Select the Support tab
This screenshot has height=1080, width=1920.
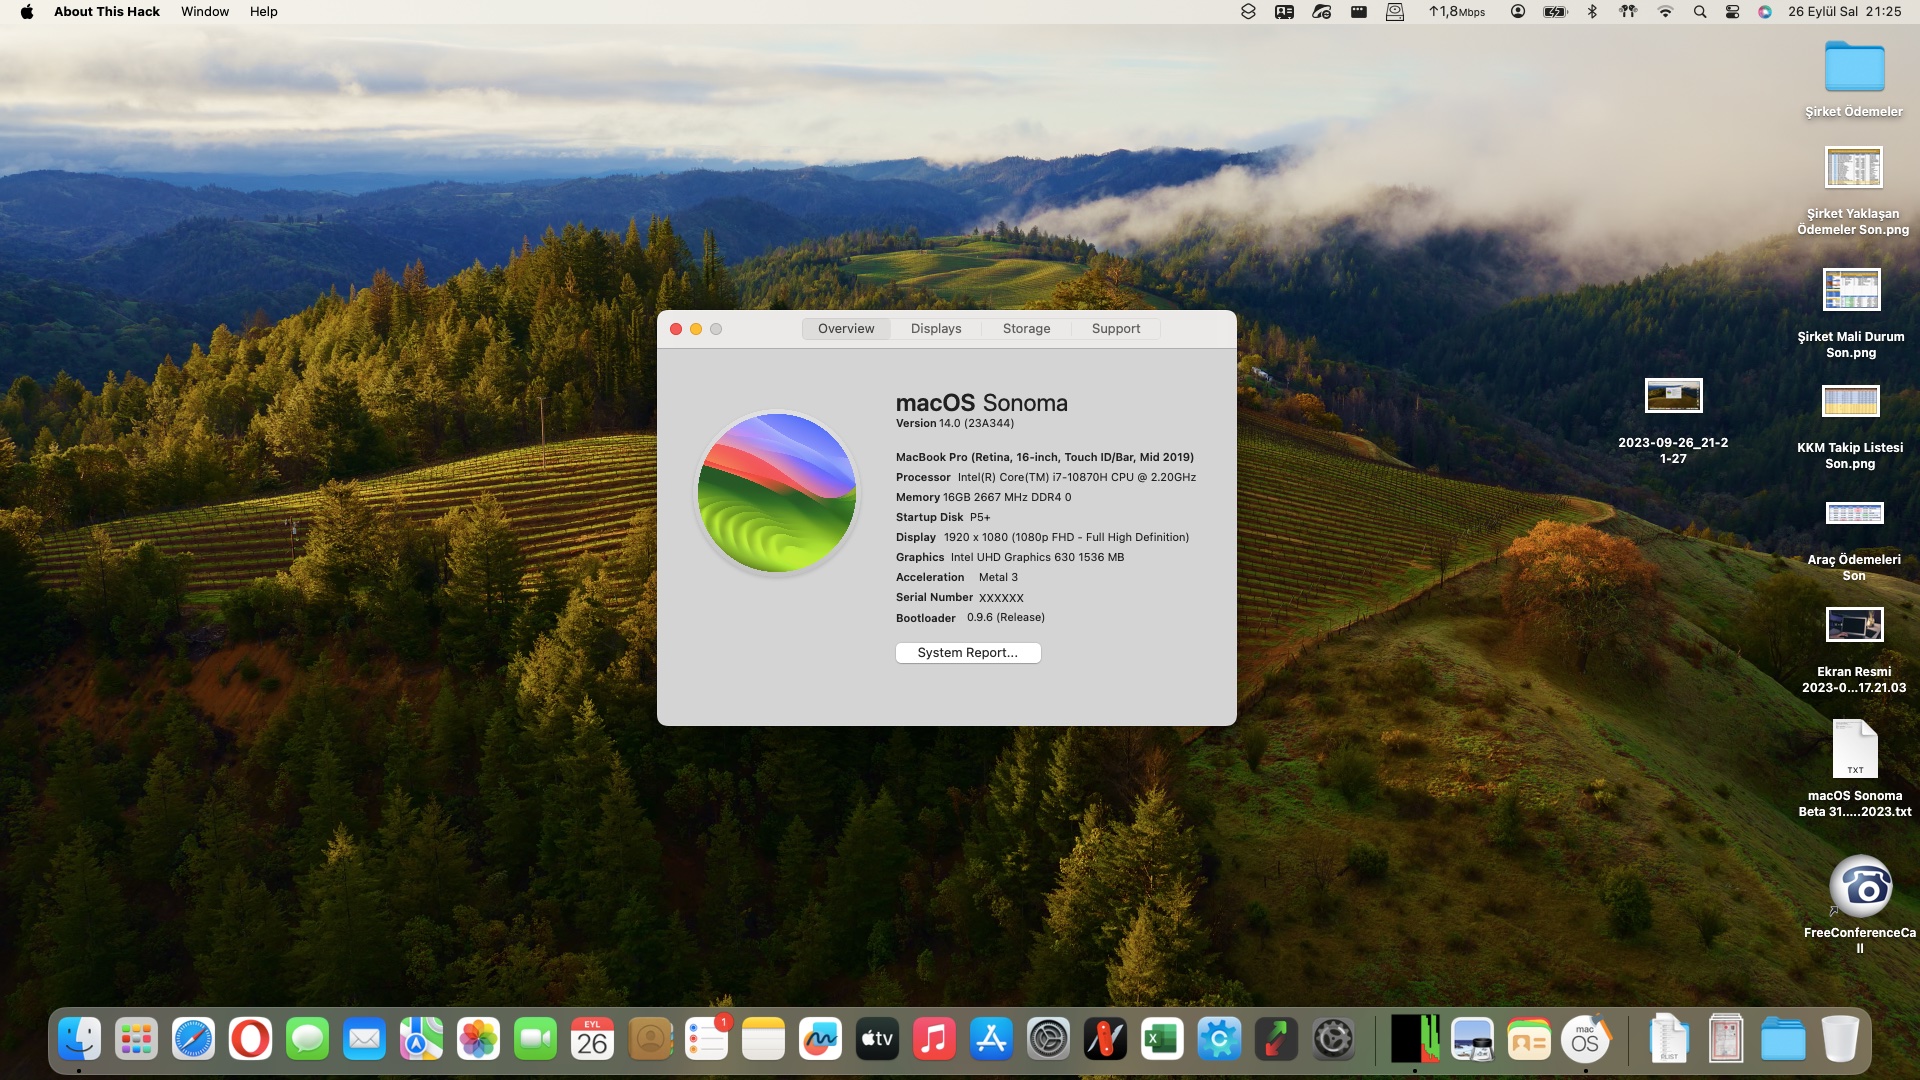point(1115,328)
